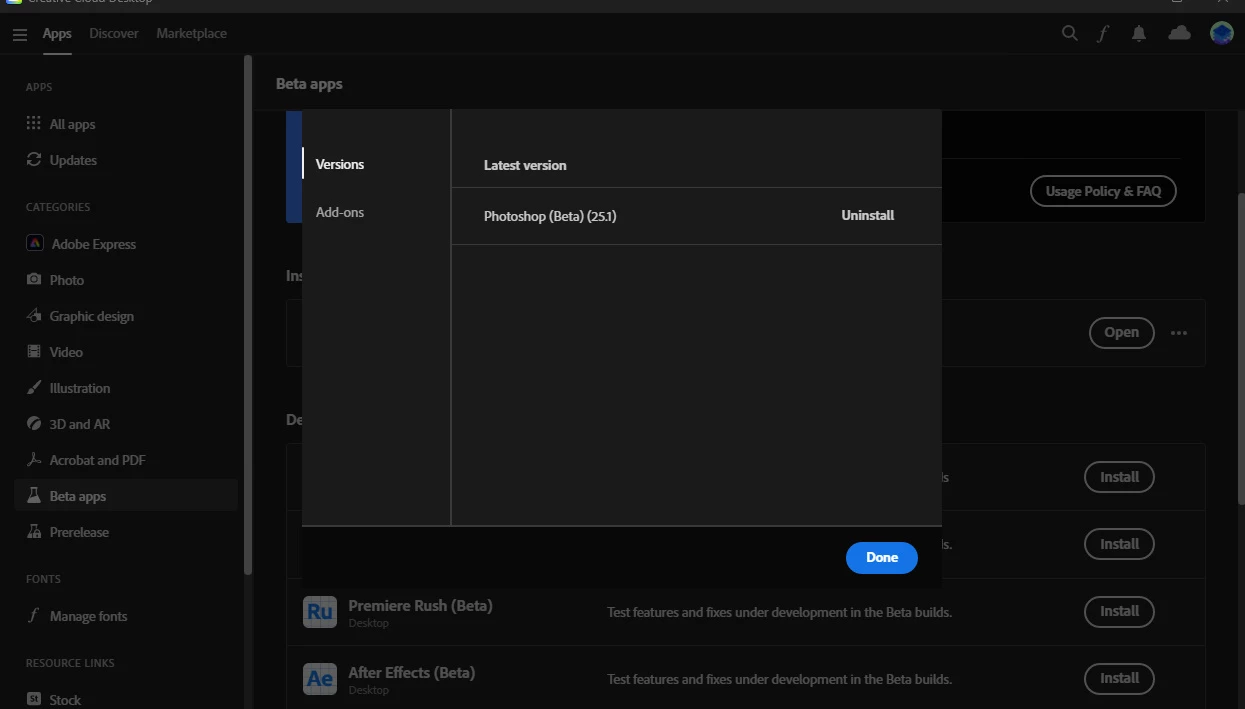1245x709 pixels.
Task: Install After Effects (Beta)
Action: coord(1119,678)
